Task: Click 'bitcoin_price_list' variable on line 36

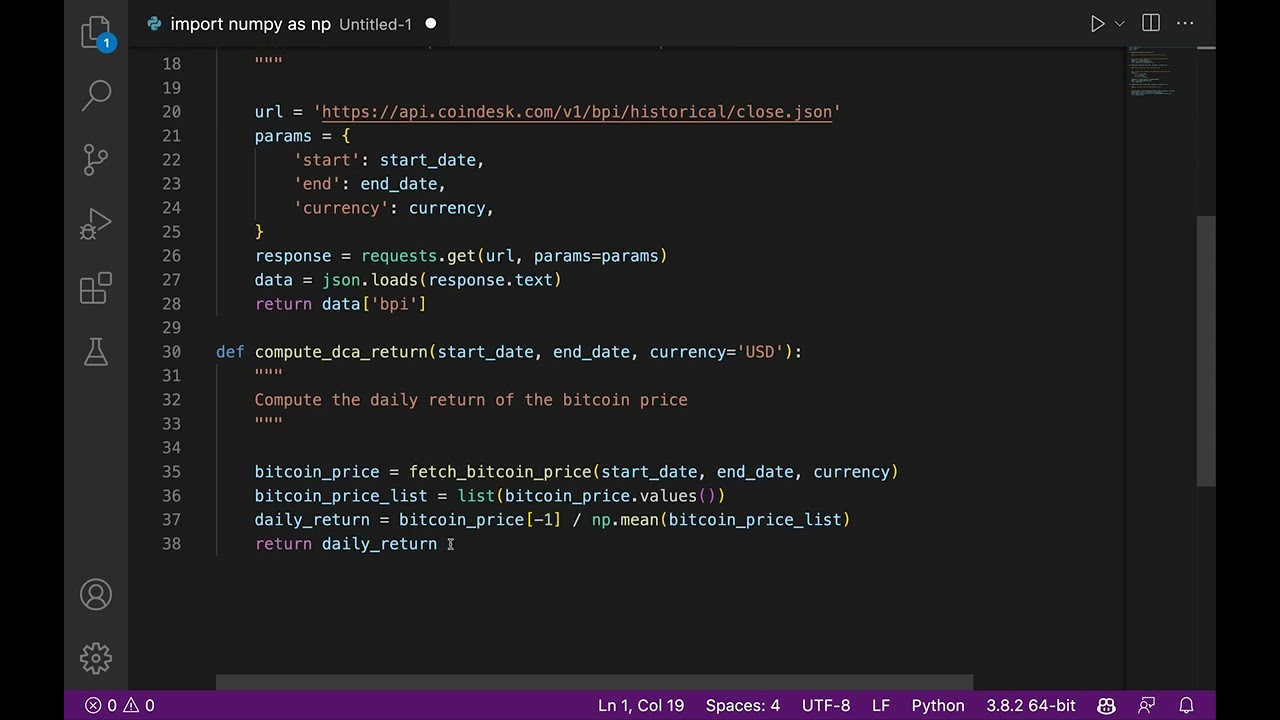Action: (x=341, y=496)
